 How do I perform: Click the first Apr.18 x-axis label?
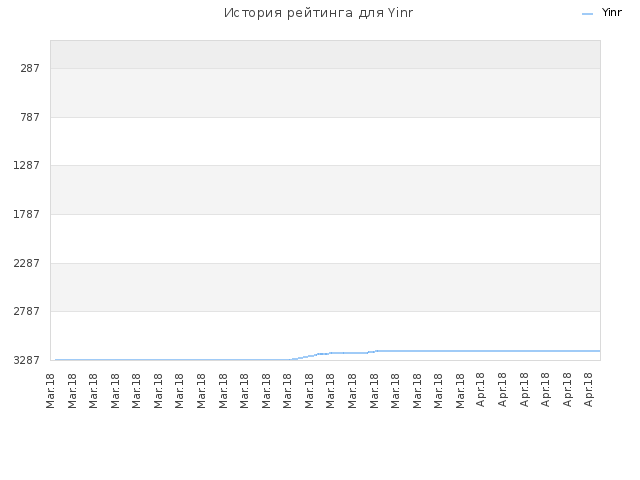tap(480, 390)
